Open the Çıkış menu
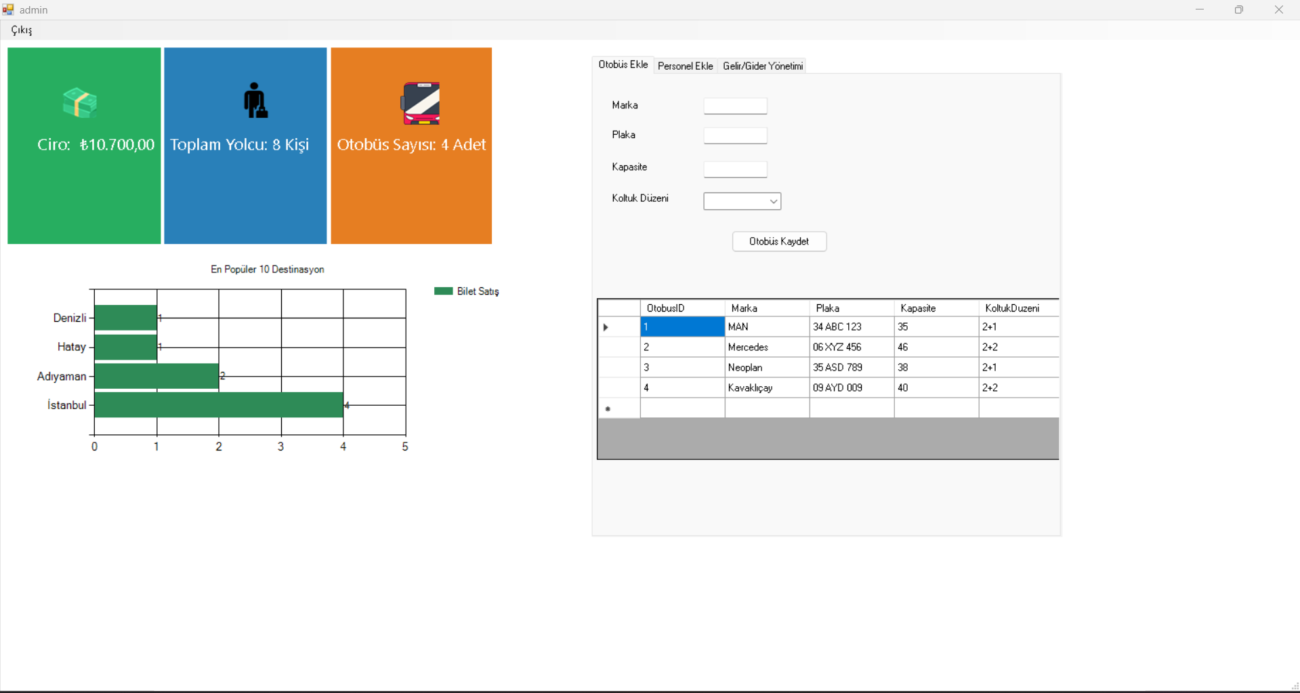Screen dimensions: 1300x693 [x=22, y=30]
